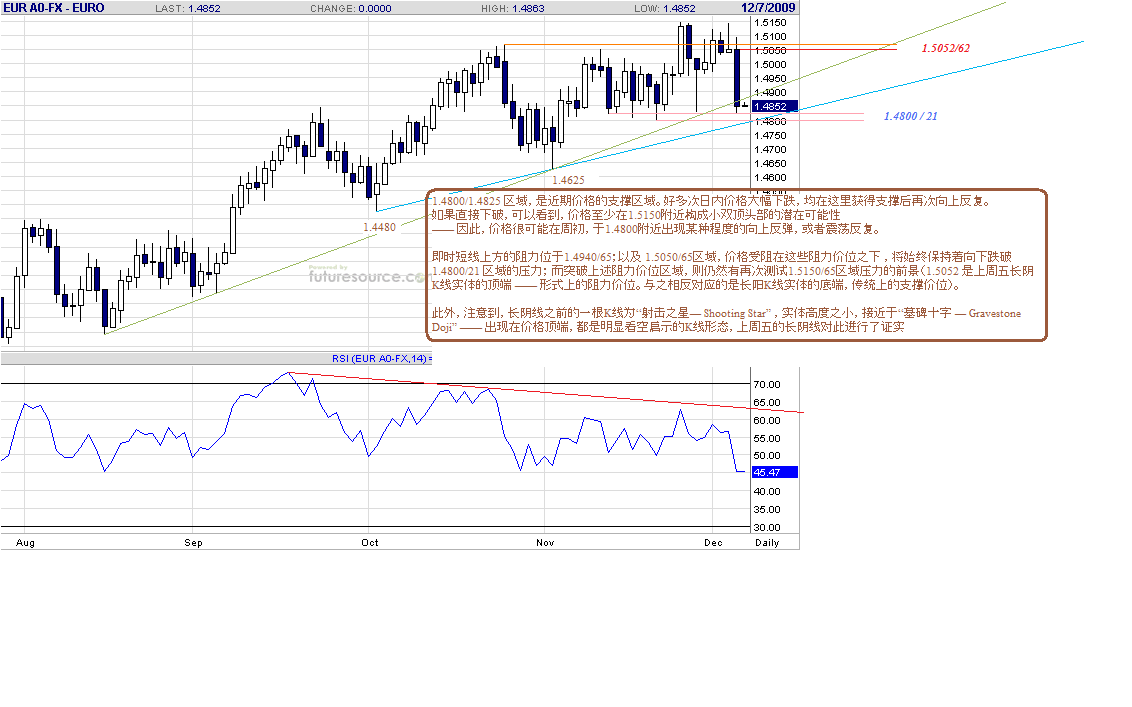Viewport: 1132px width, 707px height.
Task: Click the commentary line mentioning '1.4940/65'
Action: point(722,257)
